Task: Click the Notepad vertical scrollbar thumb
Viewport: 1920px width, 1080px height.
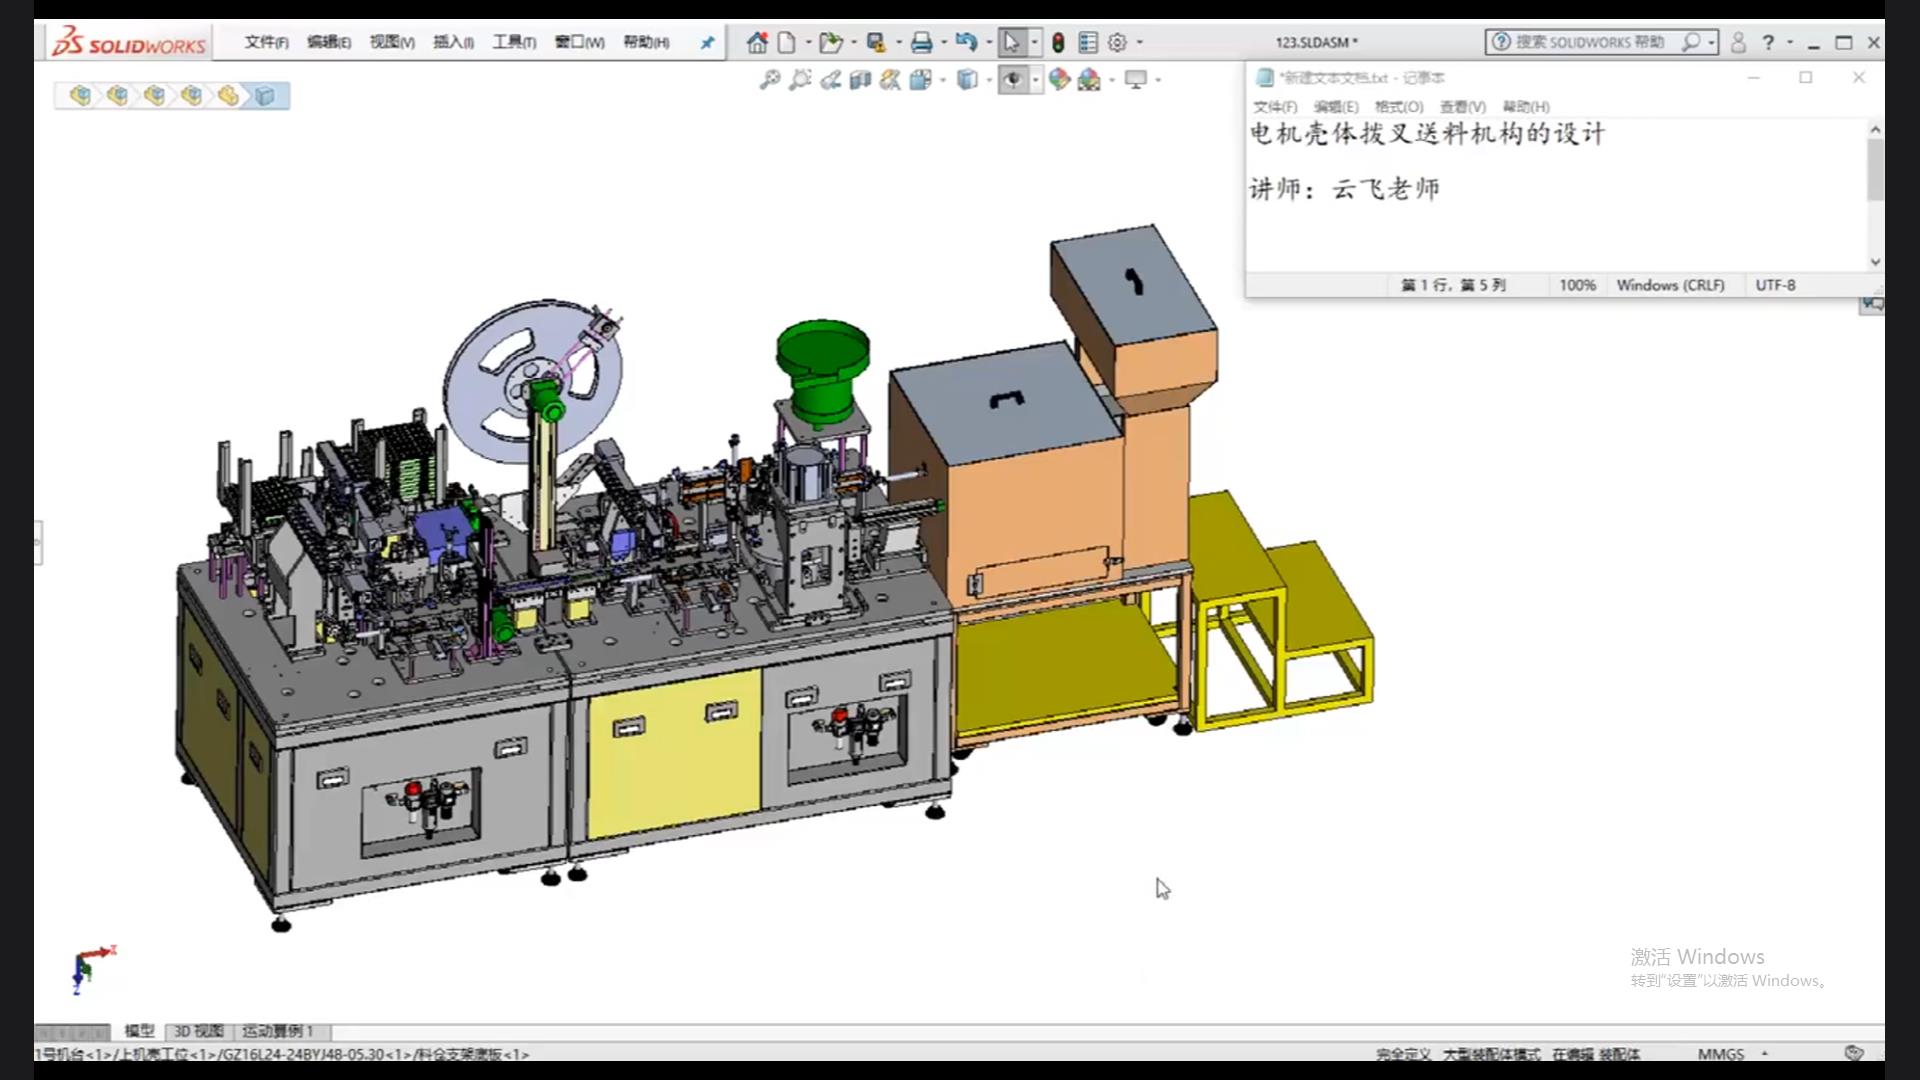Action: pos(1875,169)
